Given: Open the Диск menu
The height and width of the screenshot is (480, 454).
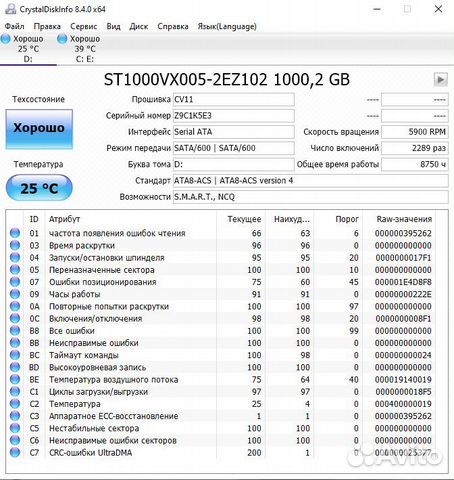Looking at the screenshot, I should coord(139,26).
